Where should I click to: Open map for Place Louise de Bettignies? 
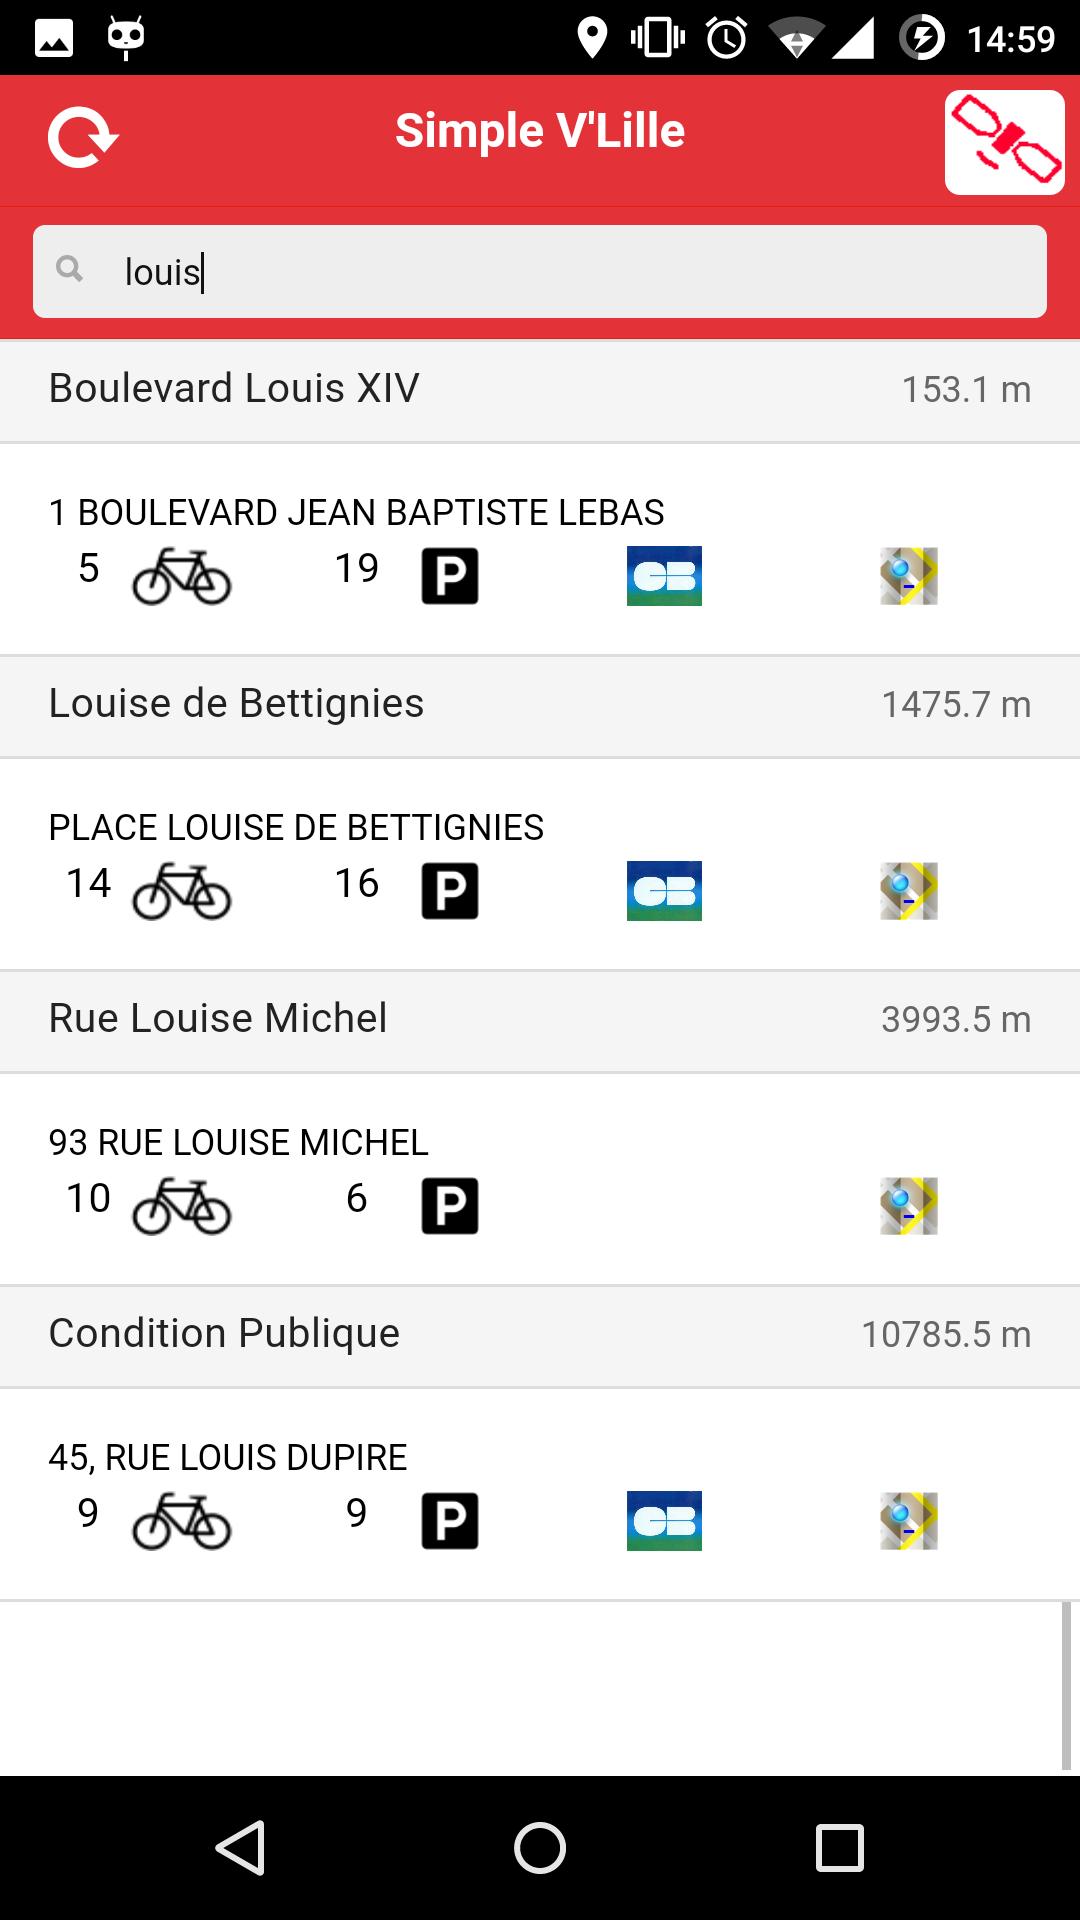(x=908, y=891)
